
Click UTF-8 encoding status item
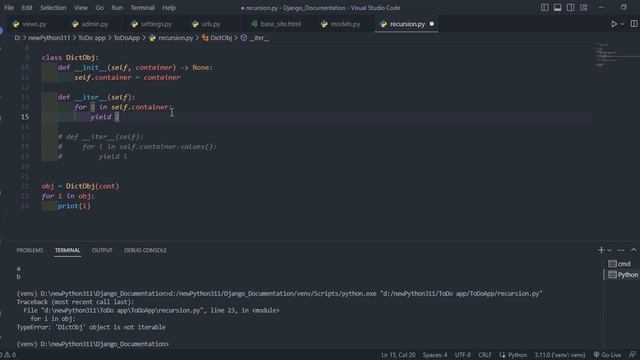pos(463,355)
